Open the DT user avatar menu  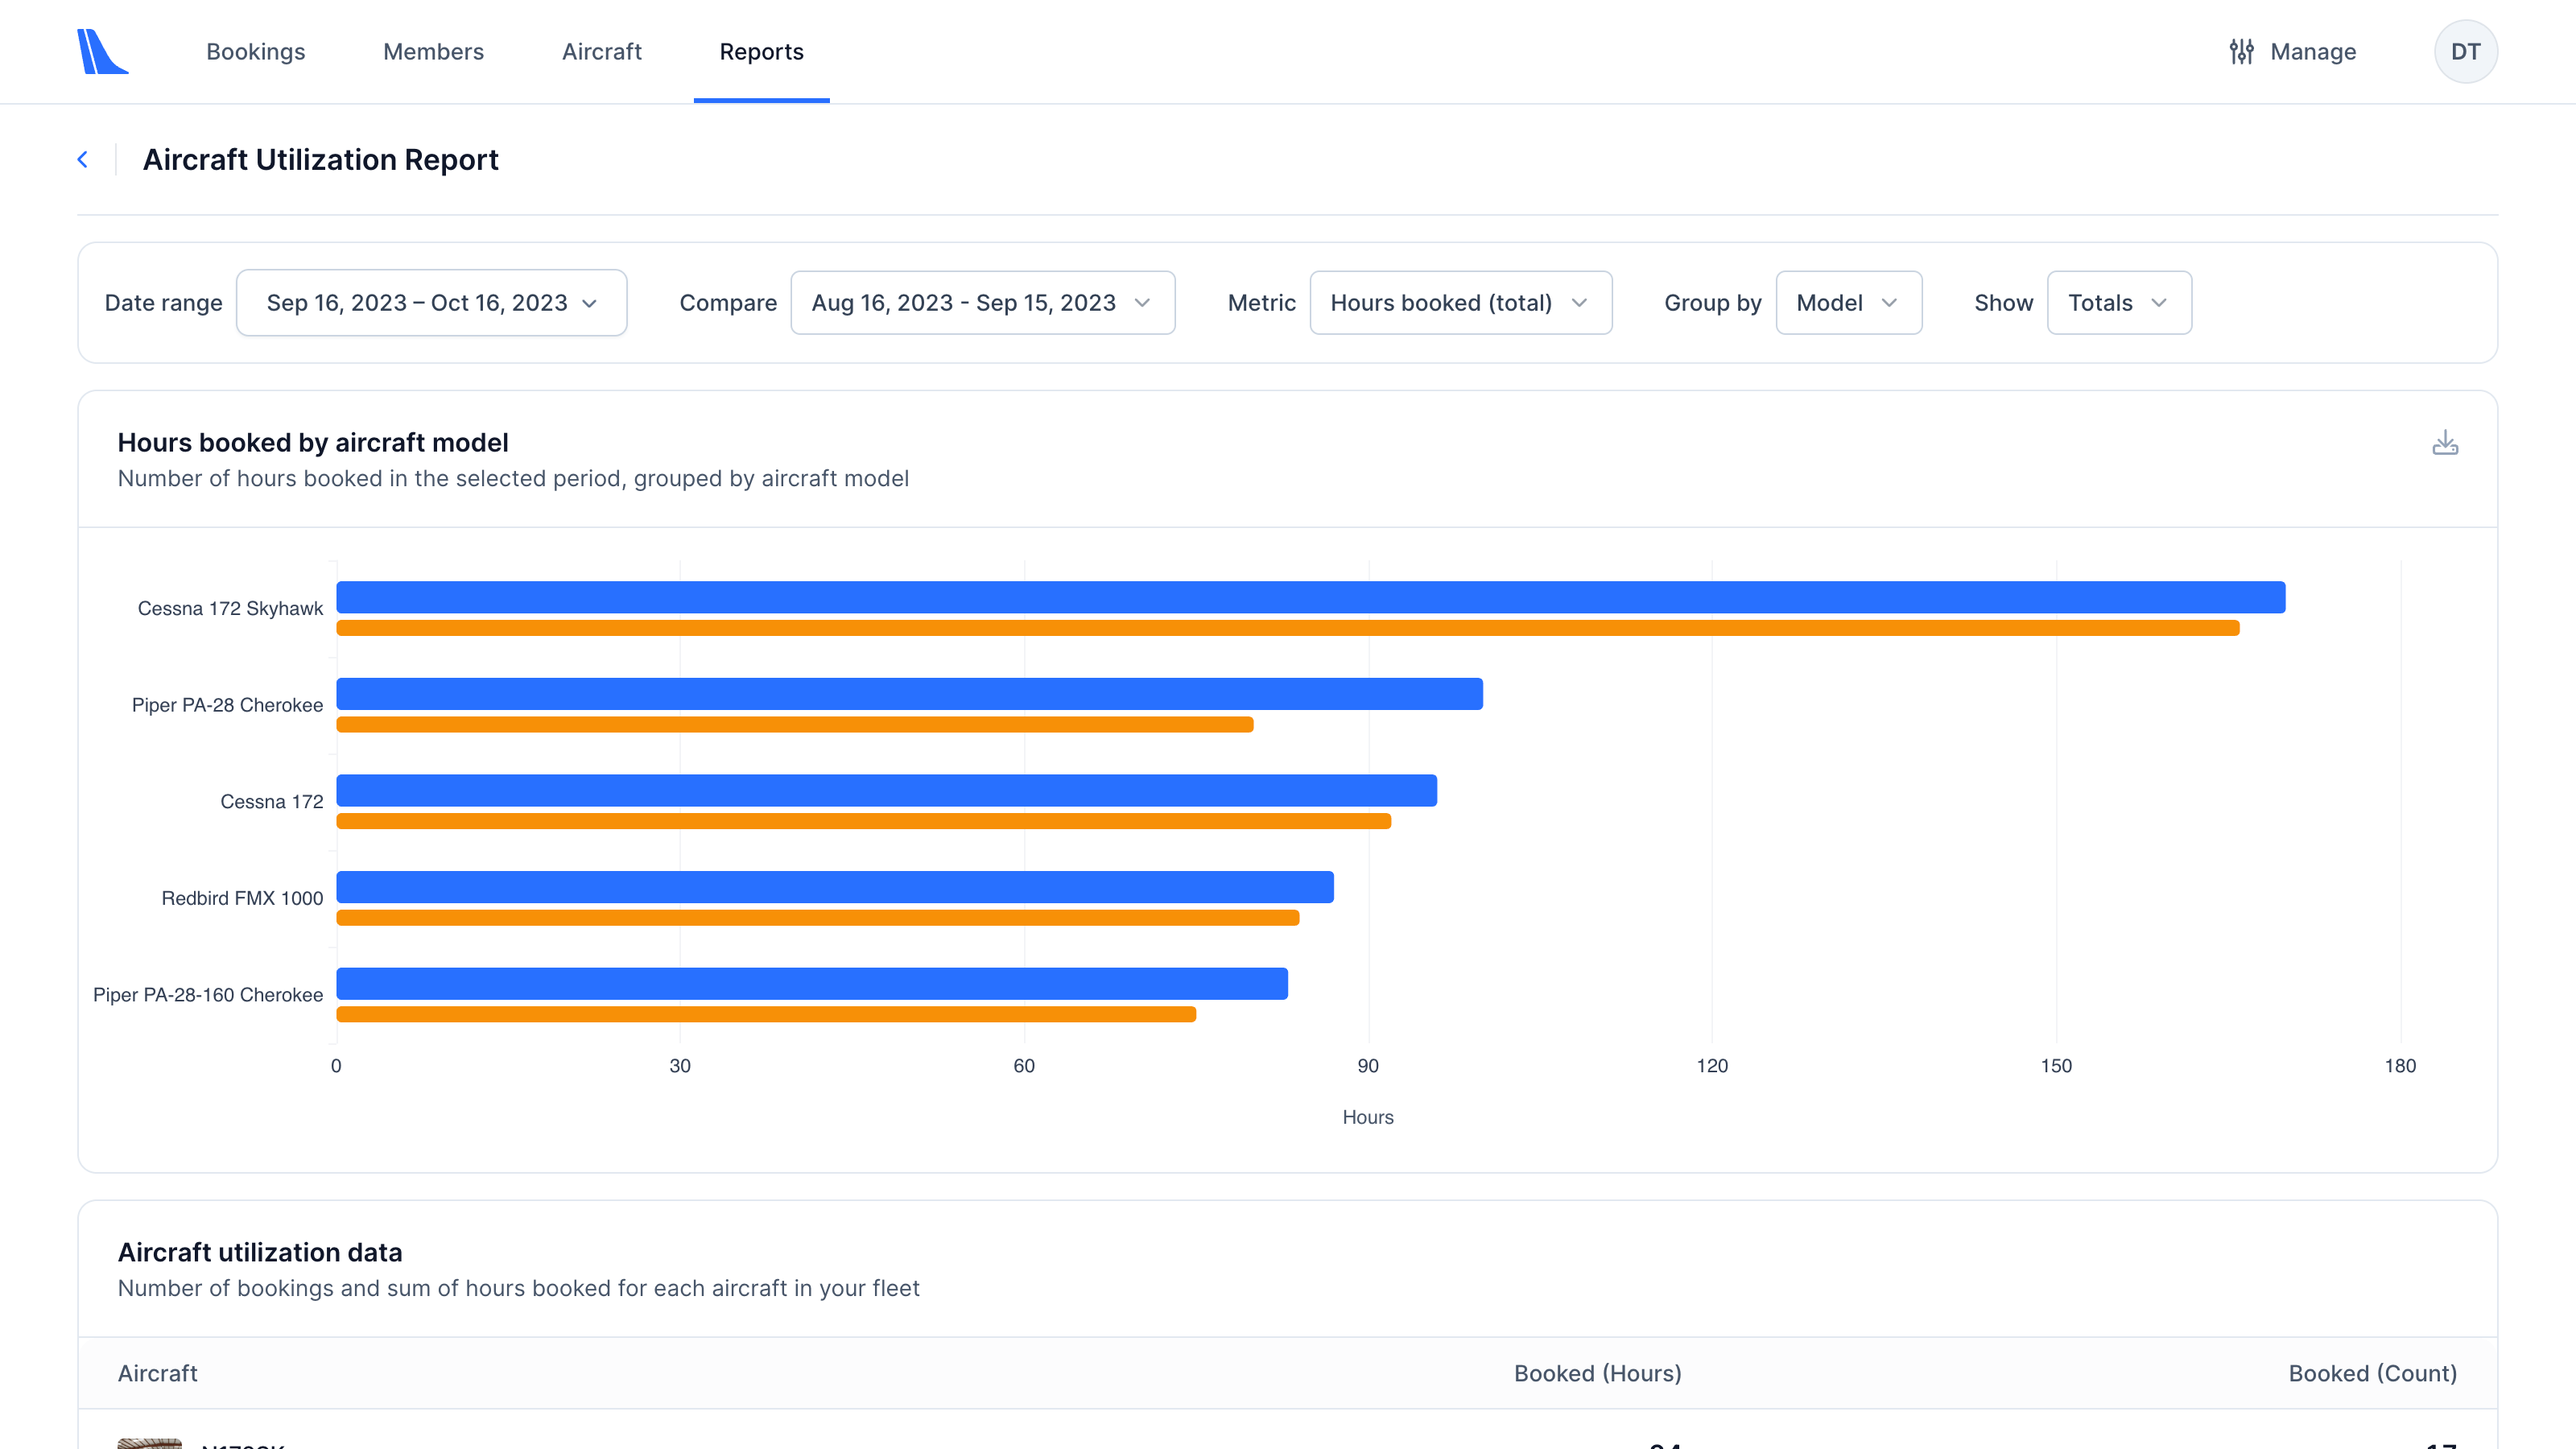2464,52
